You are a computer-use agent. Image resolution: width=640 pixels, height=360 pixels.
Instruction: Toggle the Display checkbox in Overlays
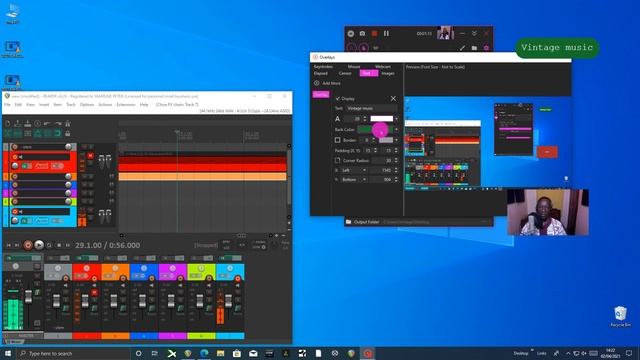pos(338,98)
